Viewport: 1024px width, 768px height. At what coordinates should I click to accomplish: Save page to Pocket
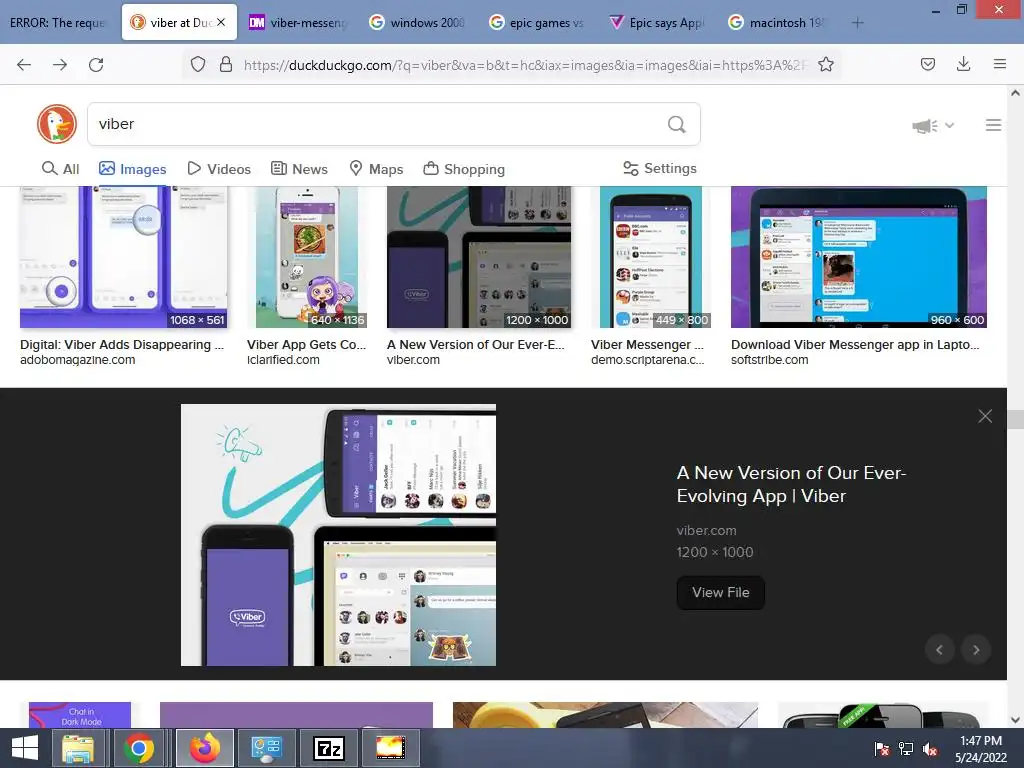click(x=927, y=64)
